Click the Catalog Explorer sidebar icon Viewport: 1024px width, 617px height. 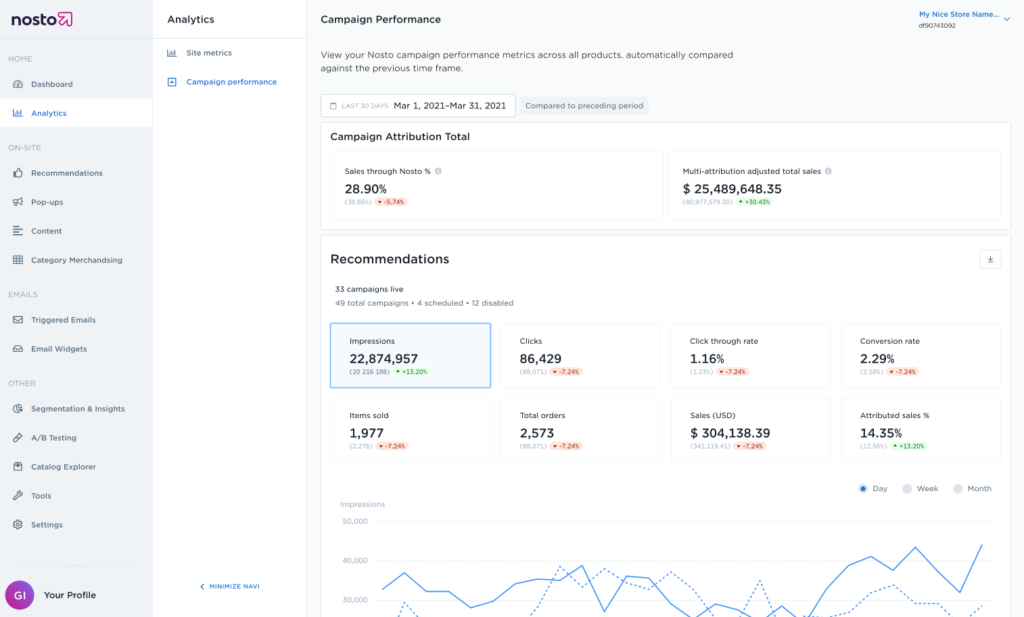point(18,467)
